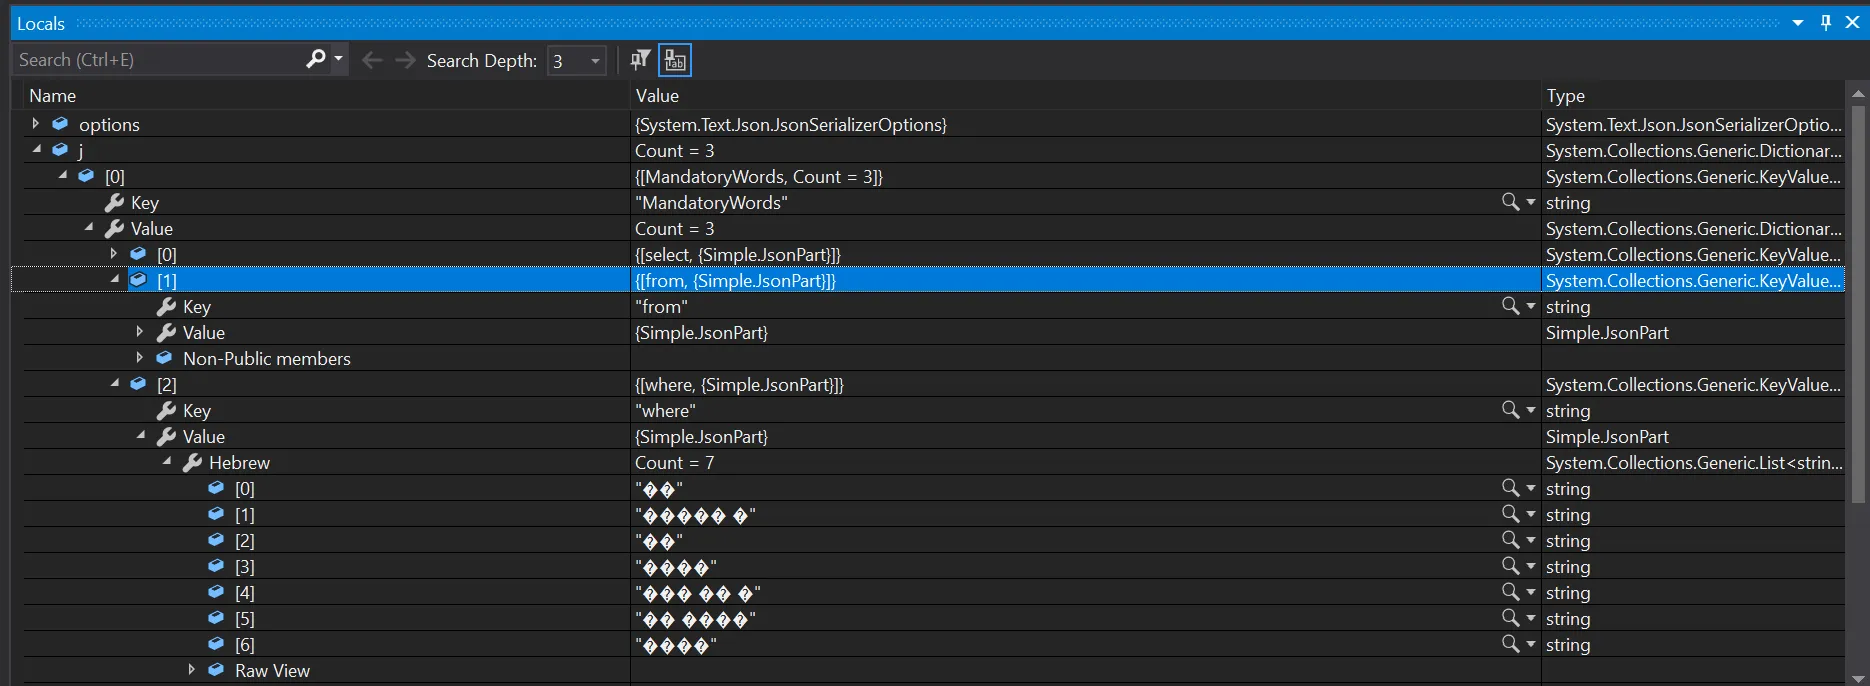
Task: Open visualizer dropdown for "MandatoryWords" key
Action: (x=1530, y=202)
